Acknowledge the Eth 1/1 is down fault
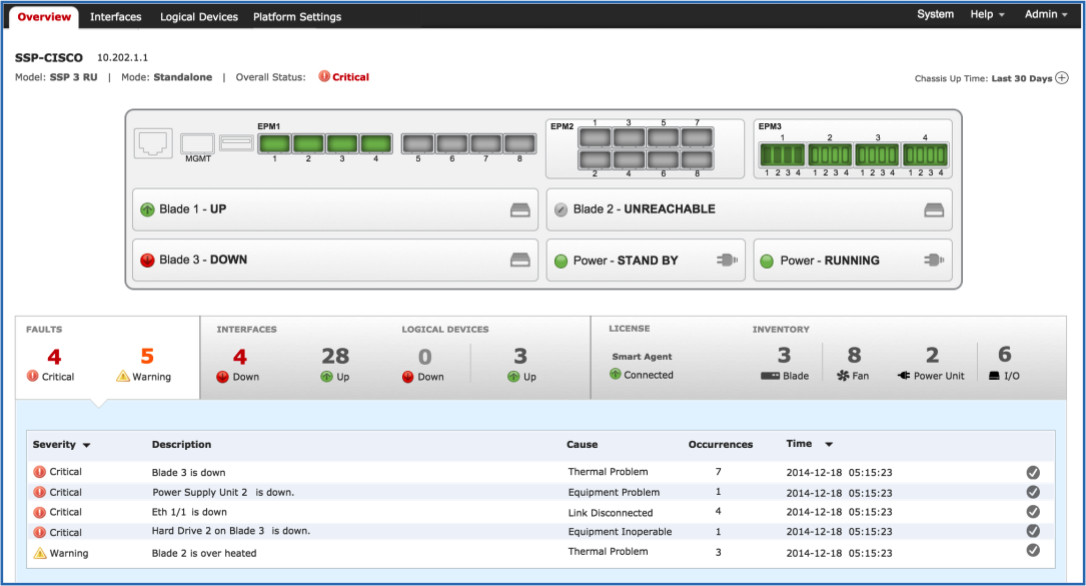 pos(1033,512)
